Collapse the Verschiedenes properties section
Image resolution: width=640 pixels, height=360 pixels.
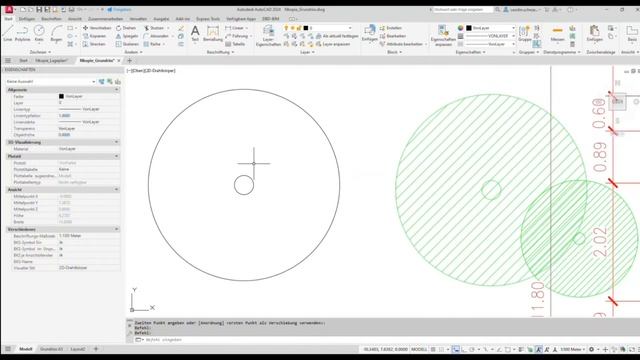point(116,229)
